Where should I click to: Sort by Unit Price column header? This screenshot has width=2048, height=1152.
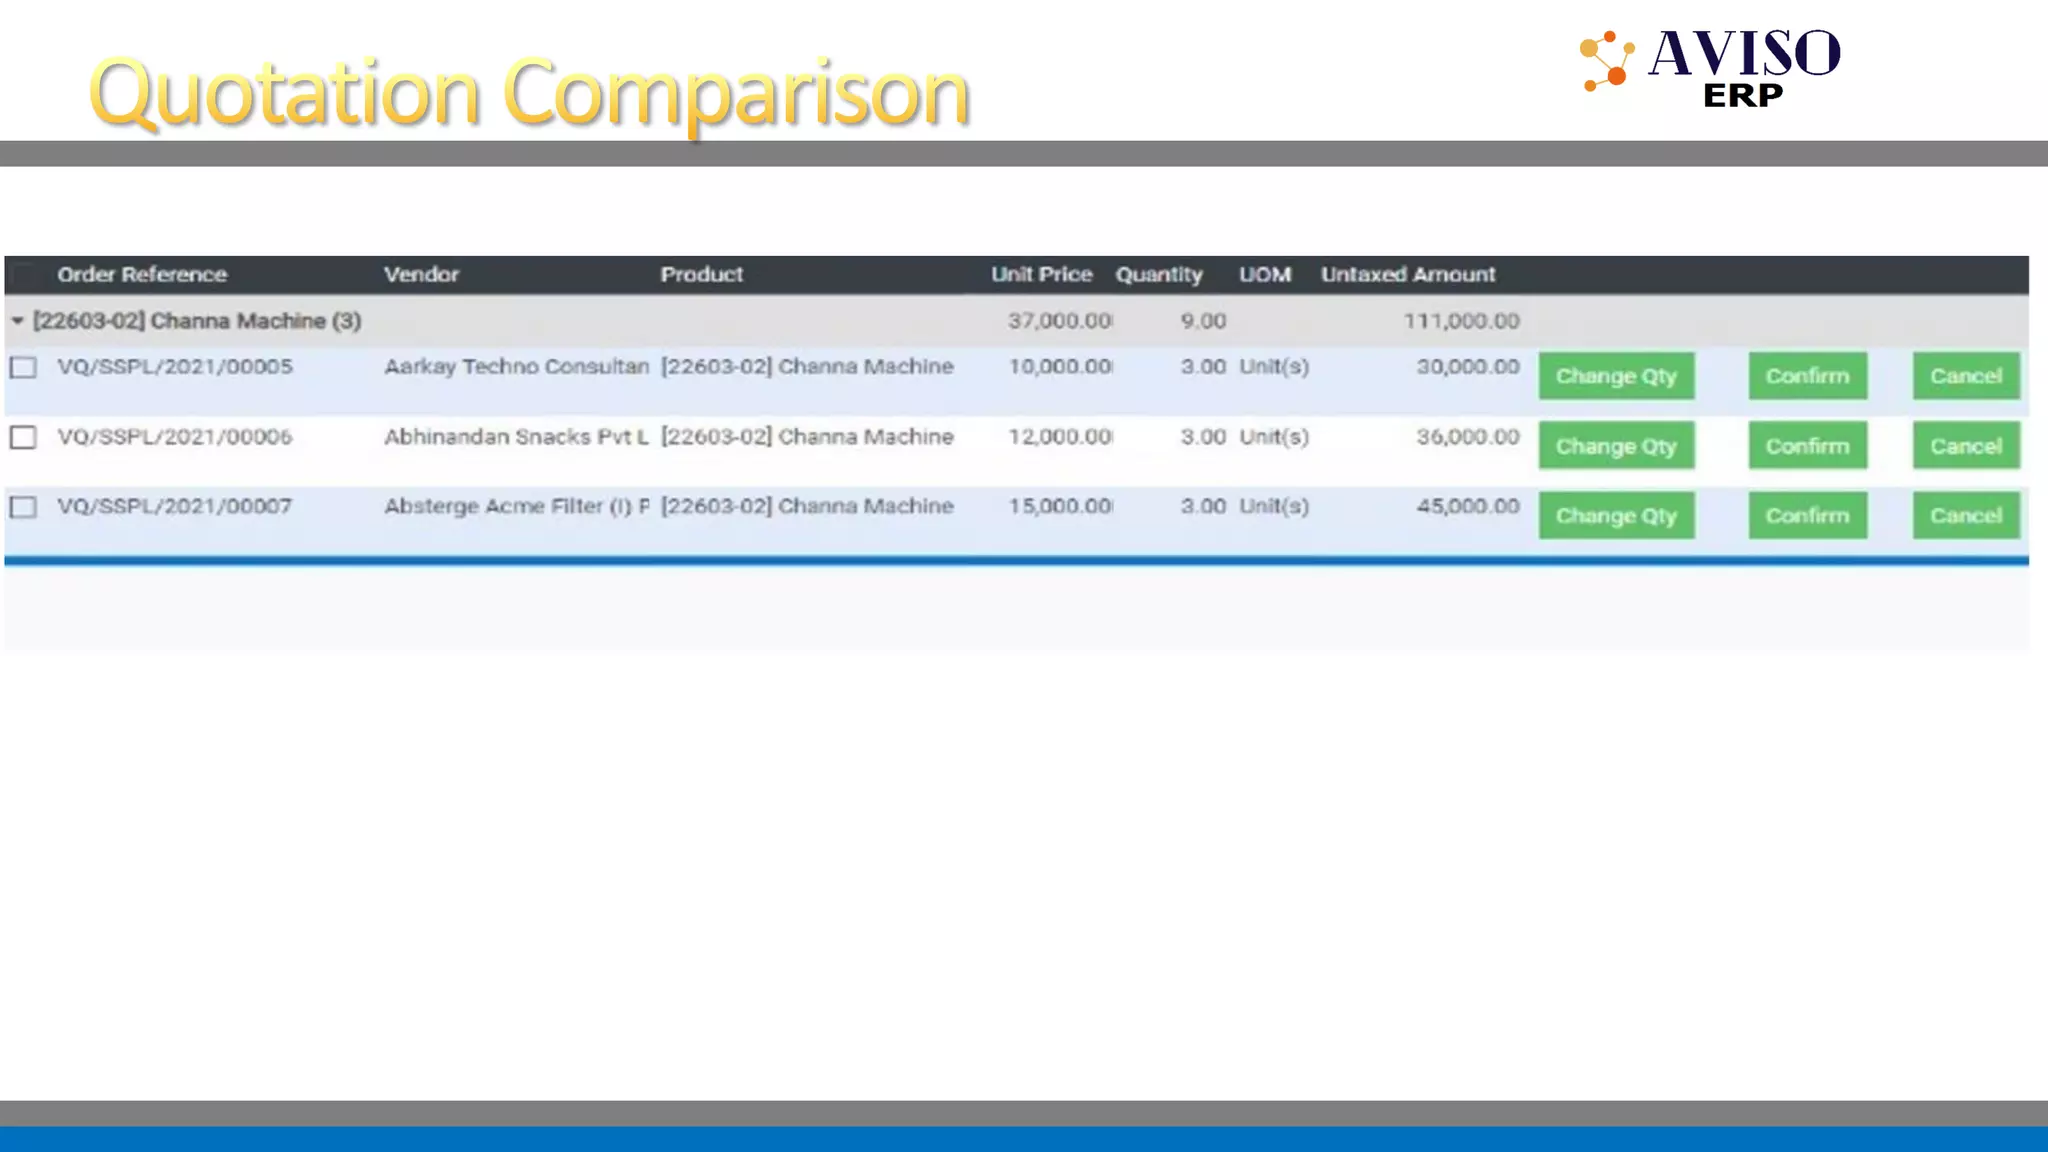(1041, 275)
